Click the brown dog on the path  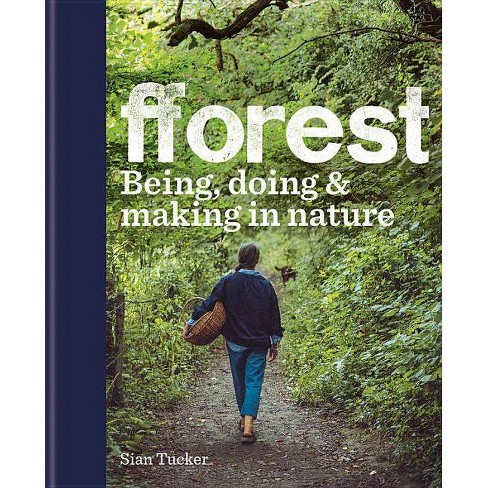click(x=286, y=275)
